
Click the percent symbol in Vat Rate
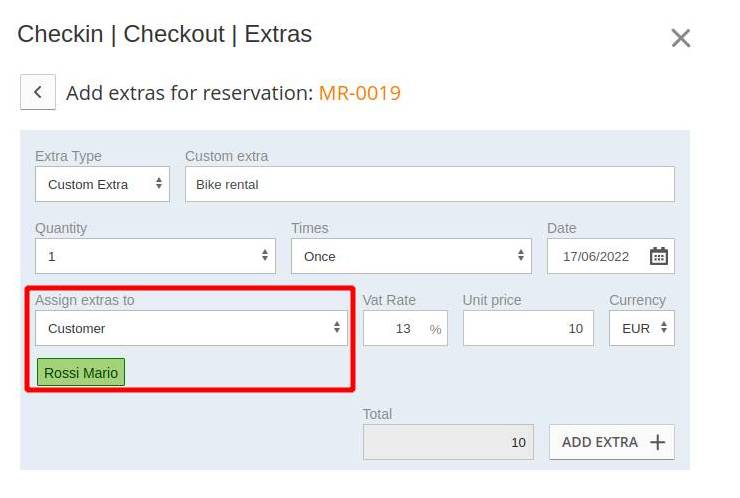click(435, 329)
